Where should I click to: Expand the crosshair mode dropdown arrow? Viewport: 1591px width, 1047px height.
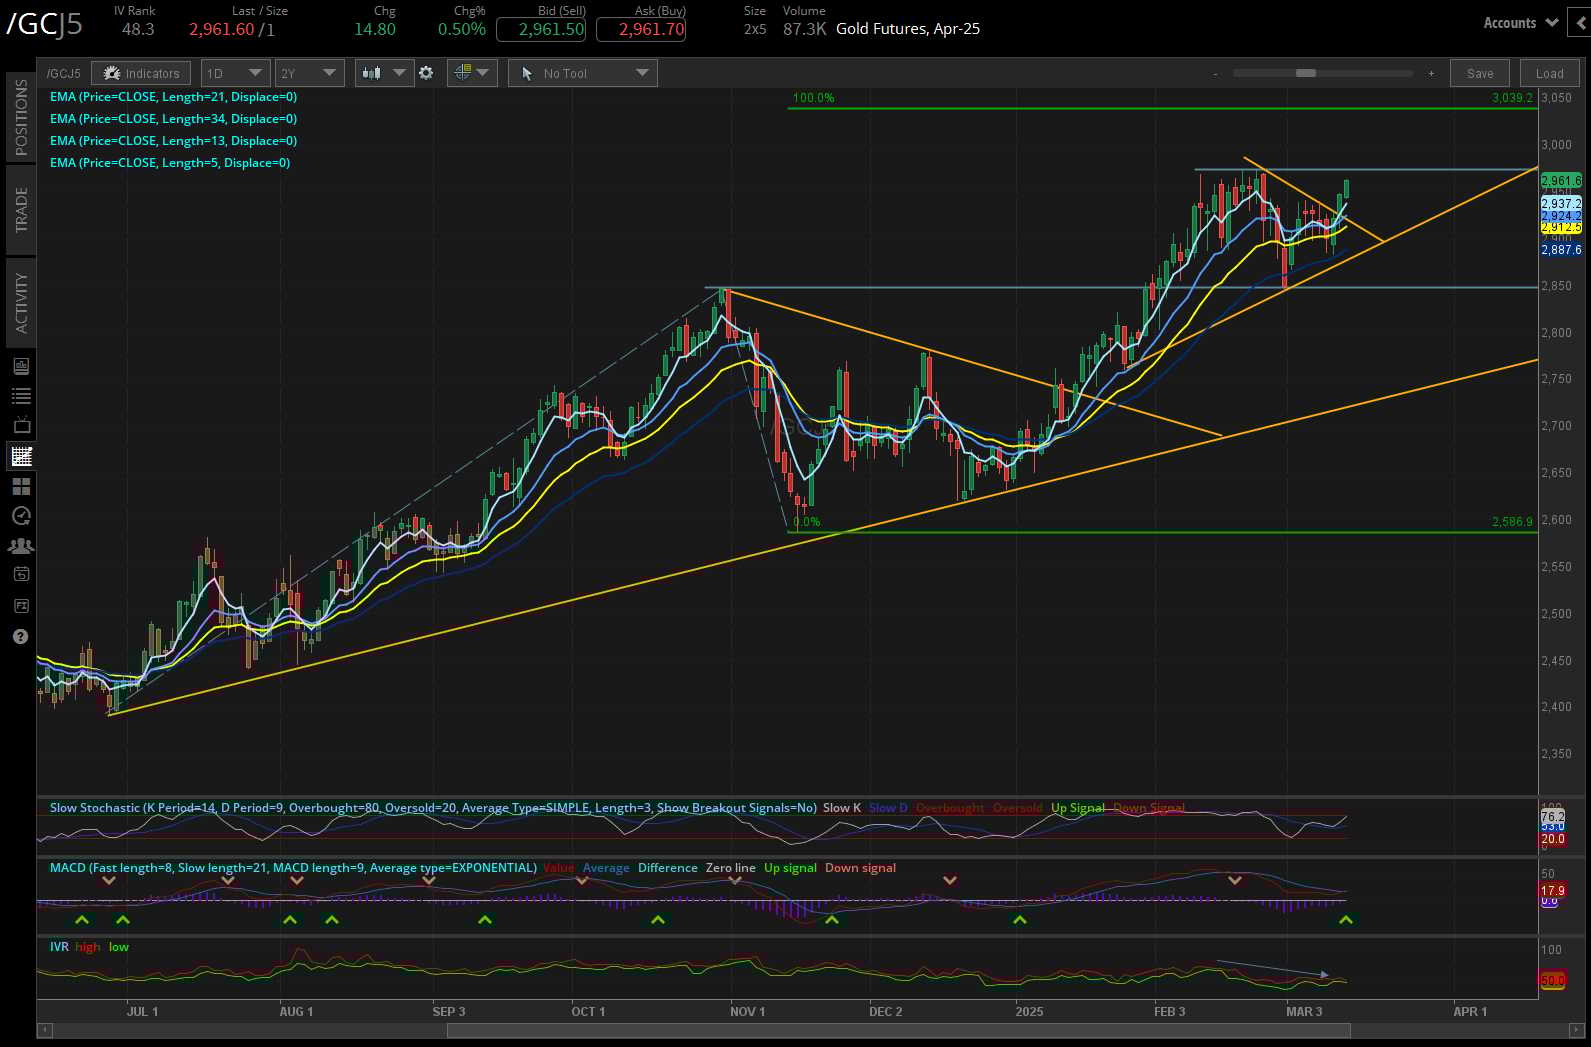click(x=483, y=73)
